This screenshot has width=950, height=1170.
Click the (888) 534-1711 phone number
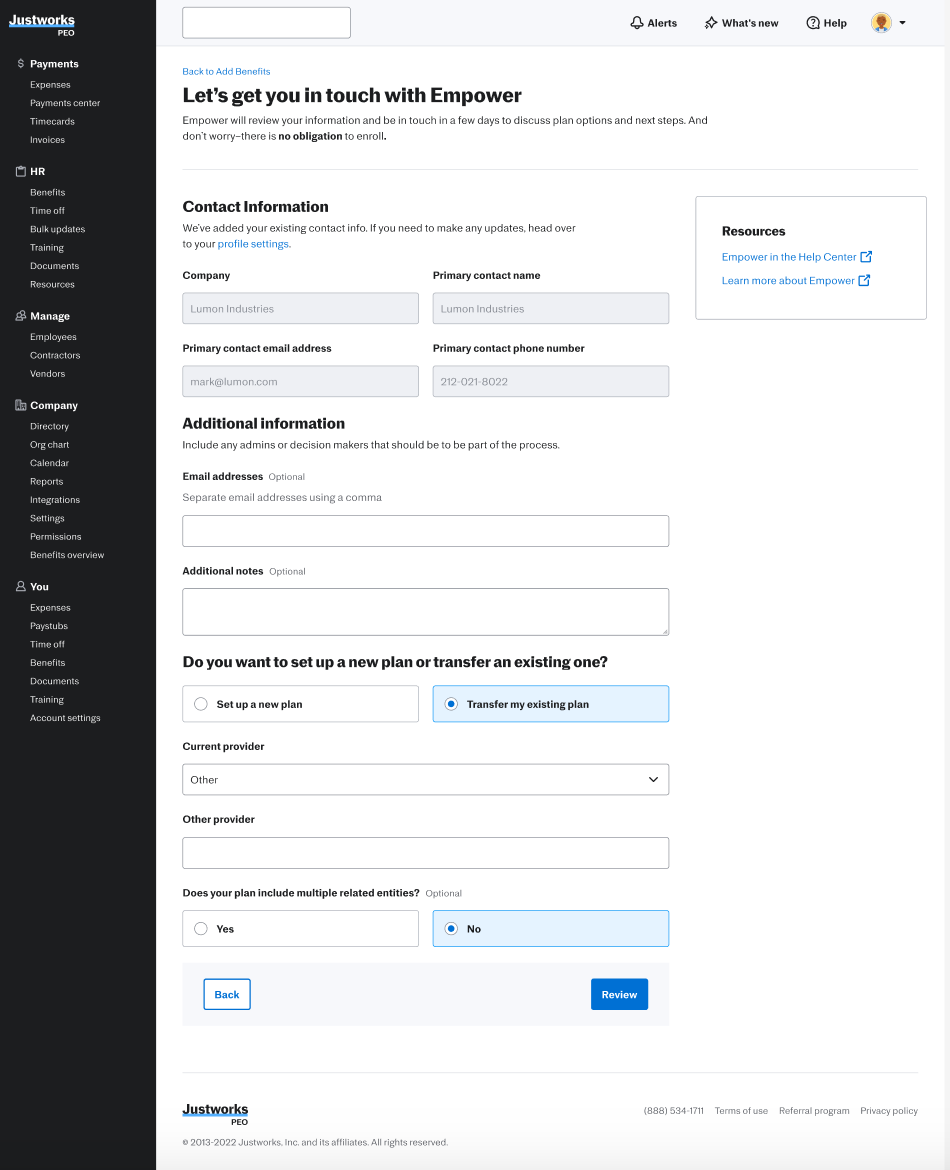(x=674, y=1110)
